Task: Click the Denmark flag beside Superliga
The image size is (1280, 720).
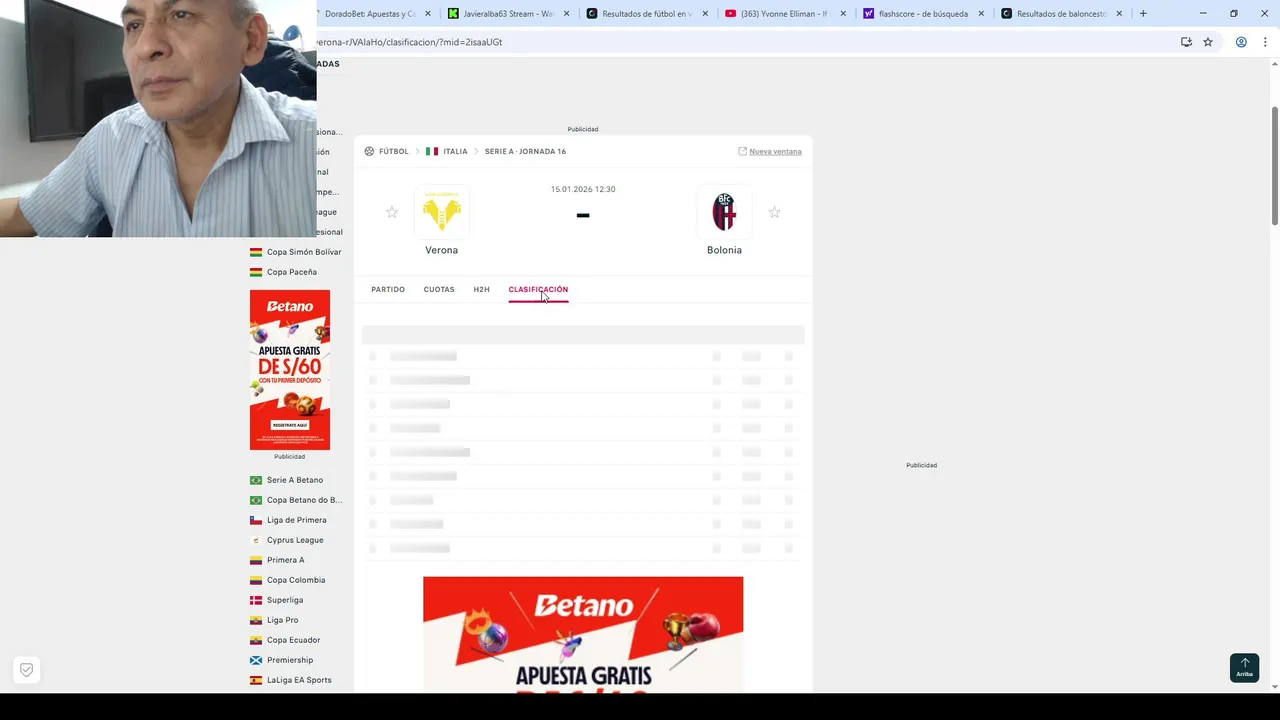Action: (x=256, y=600)
